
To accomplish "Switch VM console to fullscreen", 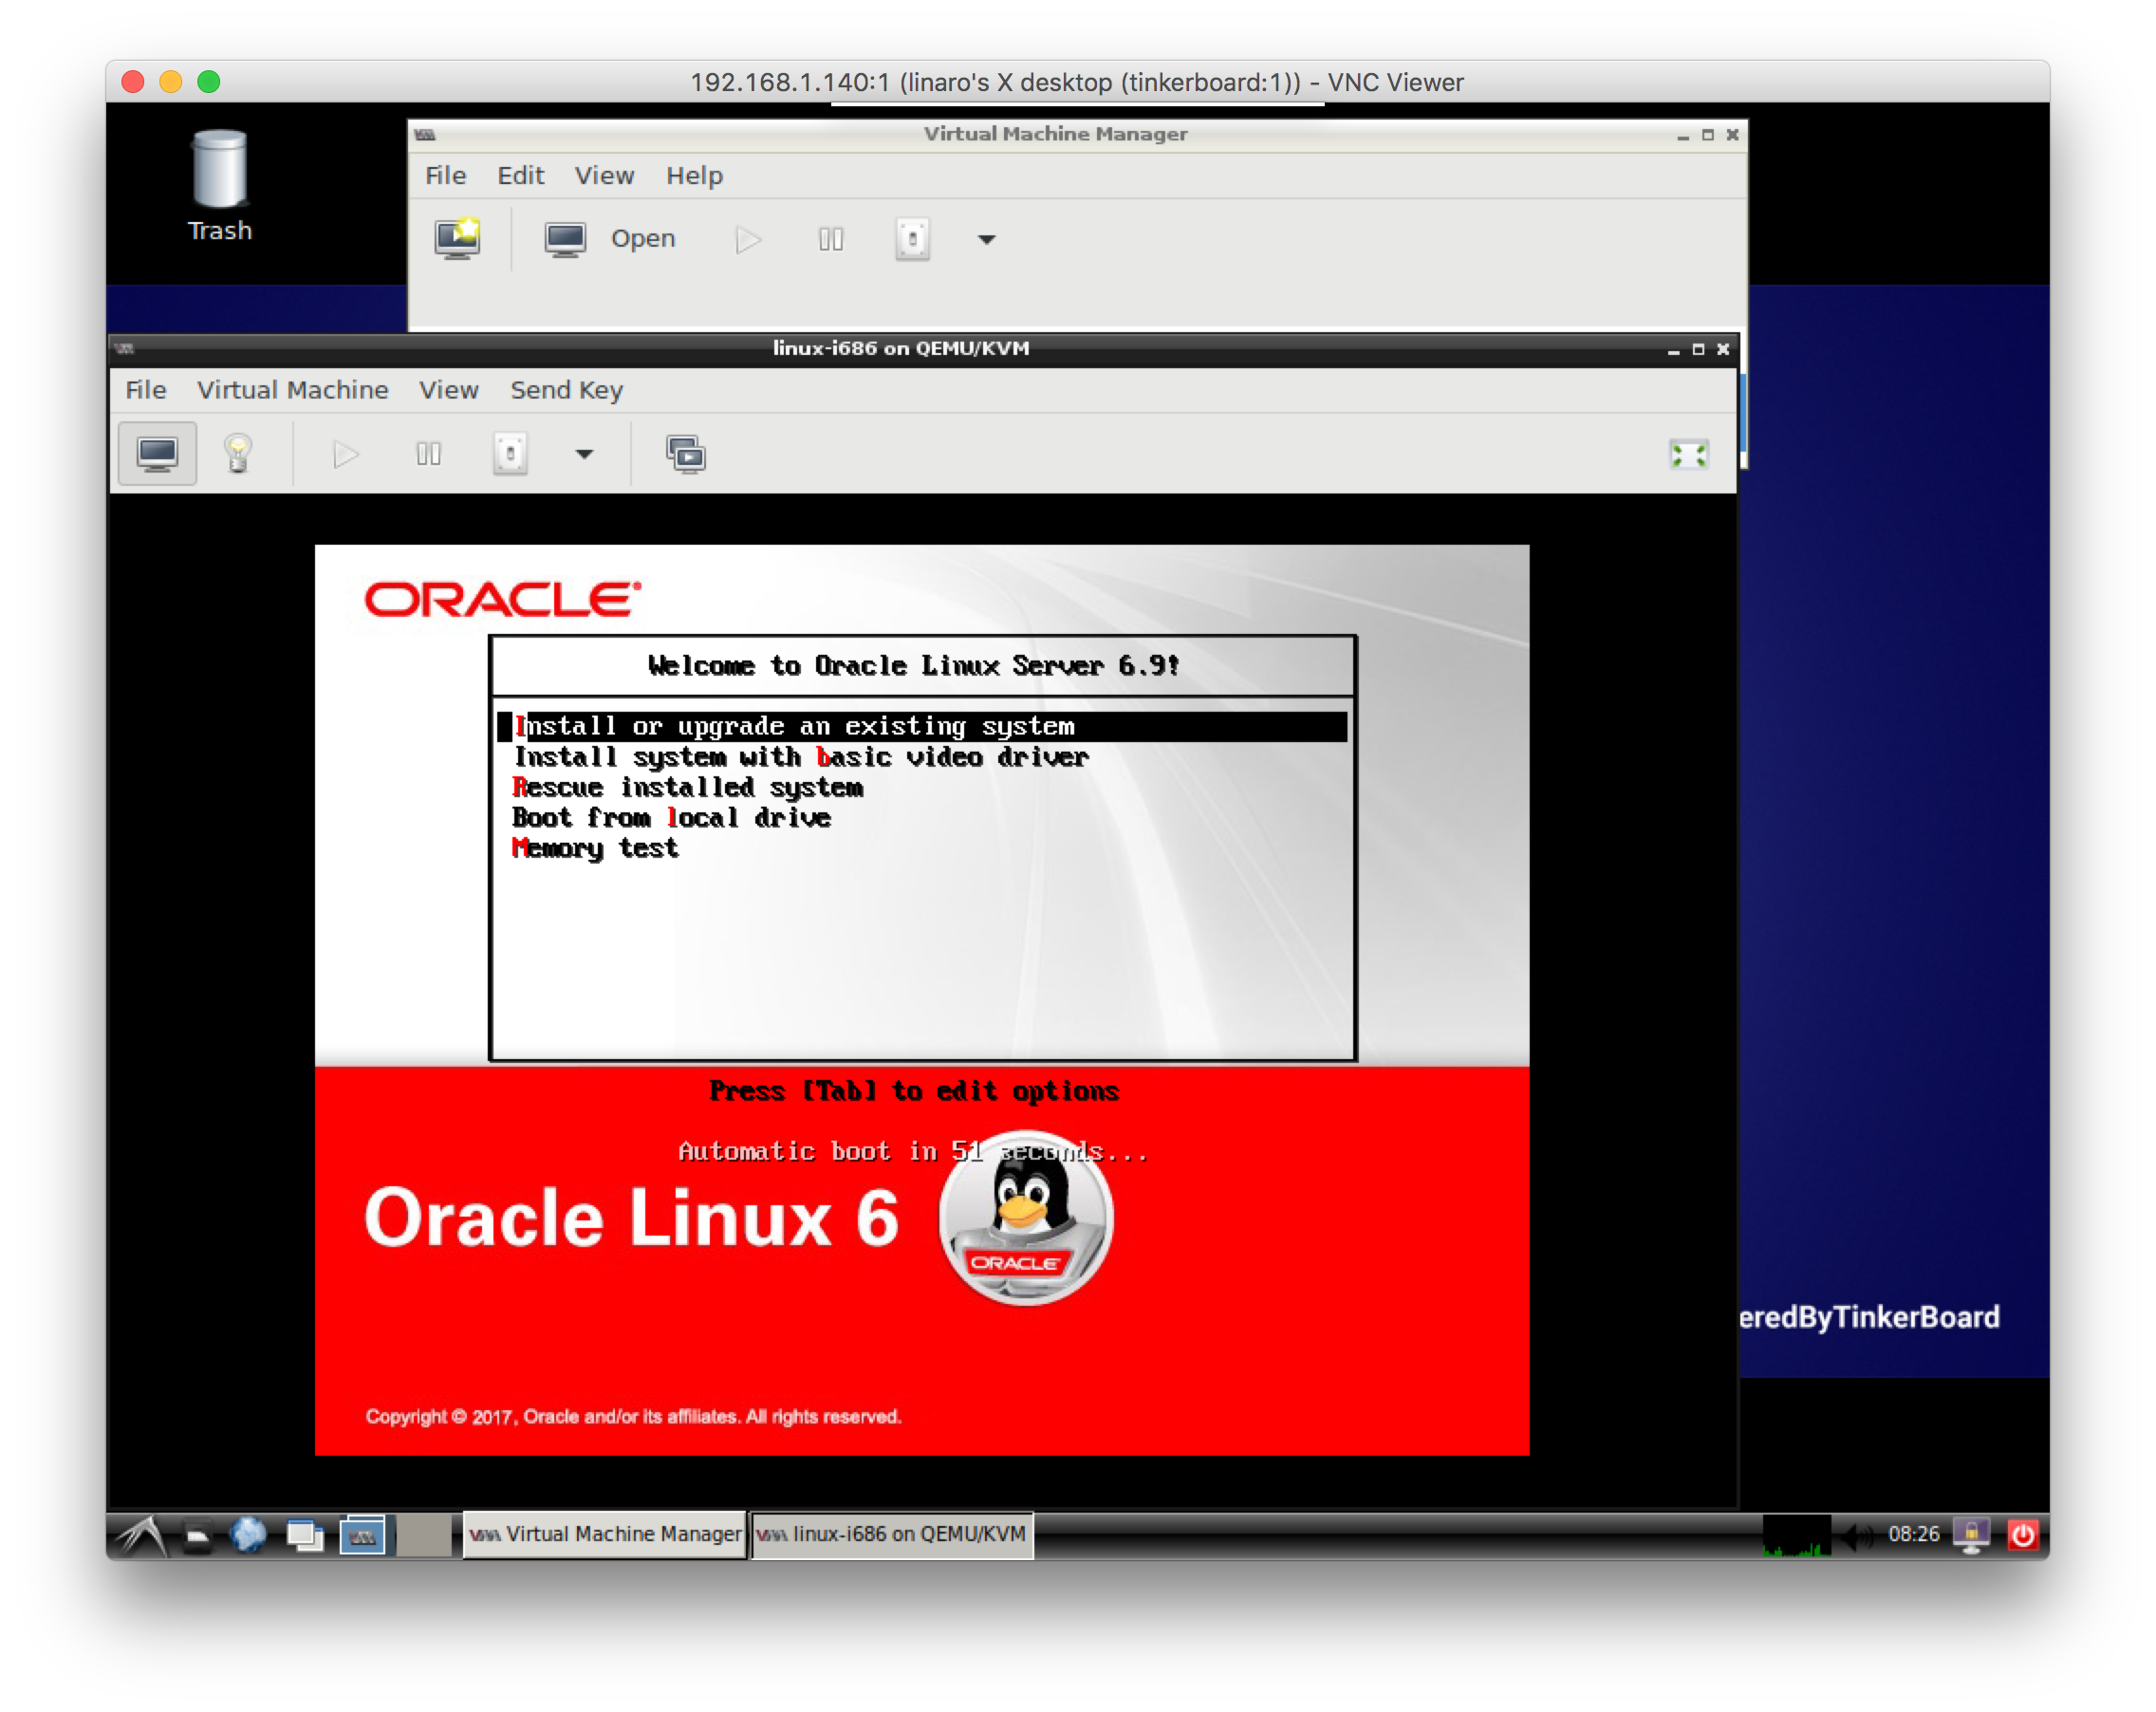I will click(x=1689, y=455).
